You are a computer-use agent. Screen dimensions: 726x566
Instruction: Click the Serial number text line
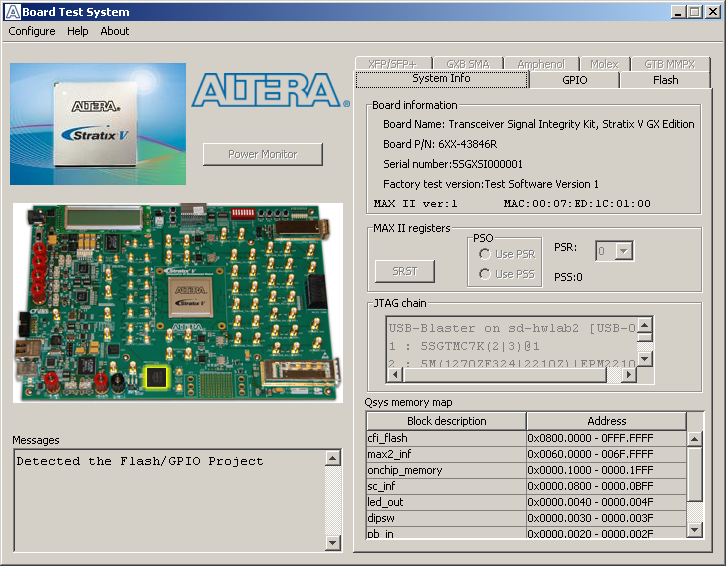pyautogui.click(x=452, y=164)
